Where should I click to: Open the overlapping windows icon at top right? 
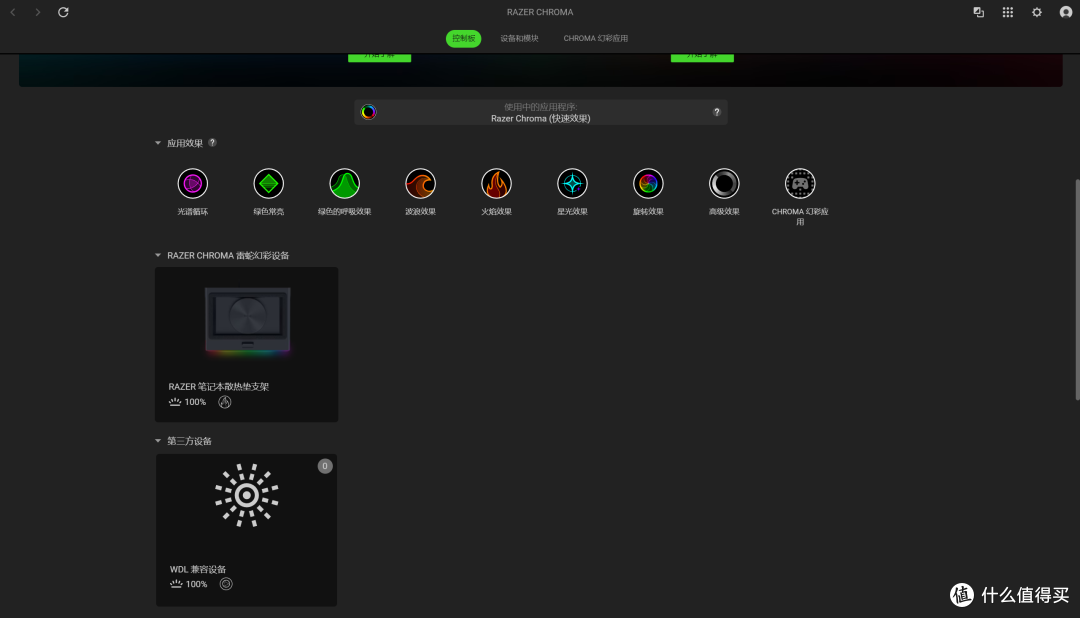click(x=978, y=12)
